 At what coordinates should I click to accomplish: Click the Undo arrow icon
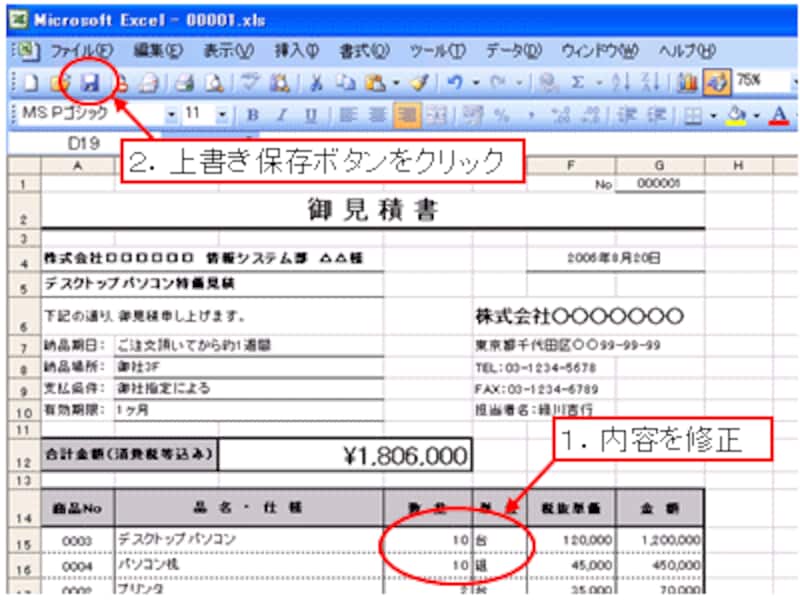(x=455, y=83)
